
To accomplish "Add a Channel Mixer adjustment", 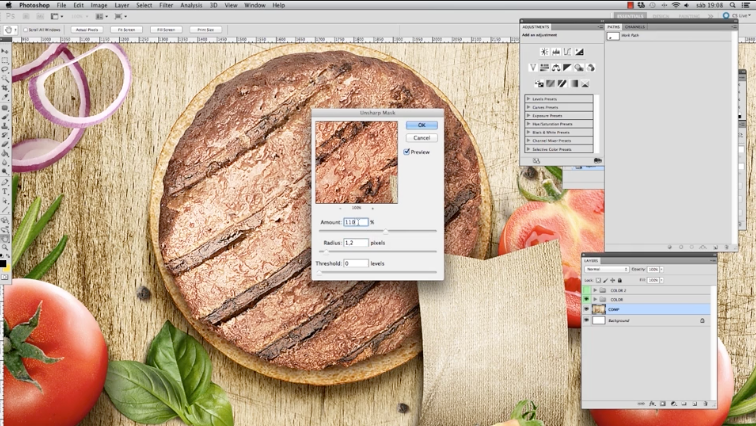I will [x=591, y=67].
